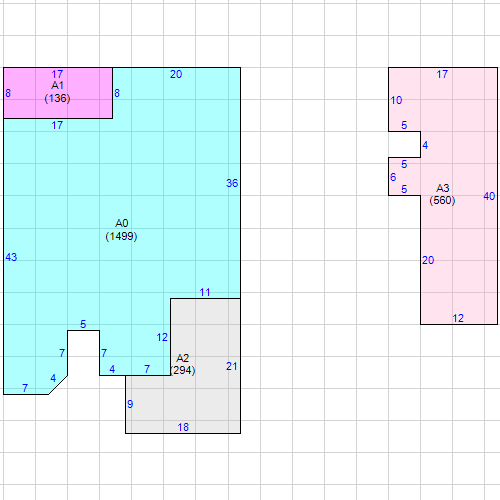Click the 4 dimension in A3's notch
Viewport: 500px width, 500px height.
(x=425, y=145)
